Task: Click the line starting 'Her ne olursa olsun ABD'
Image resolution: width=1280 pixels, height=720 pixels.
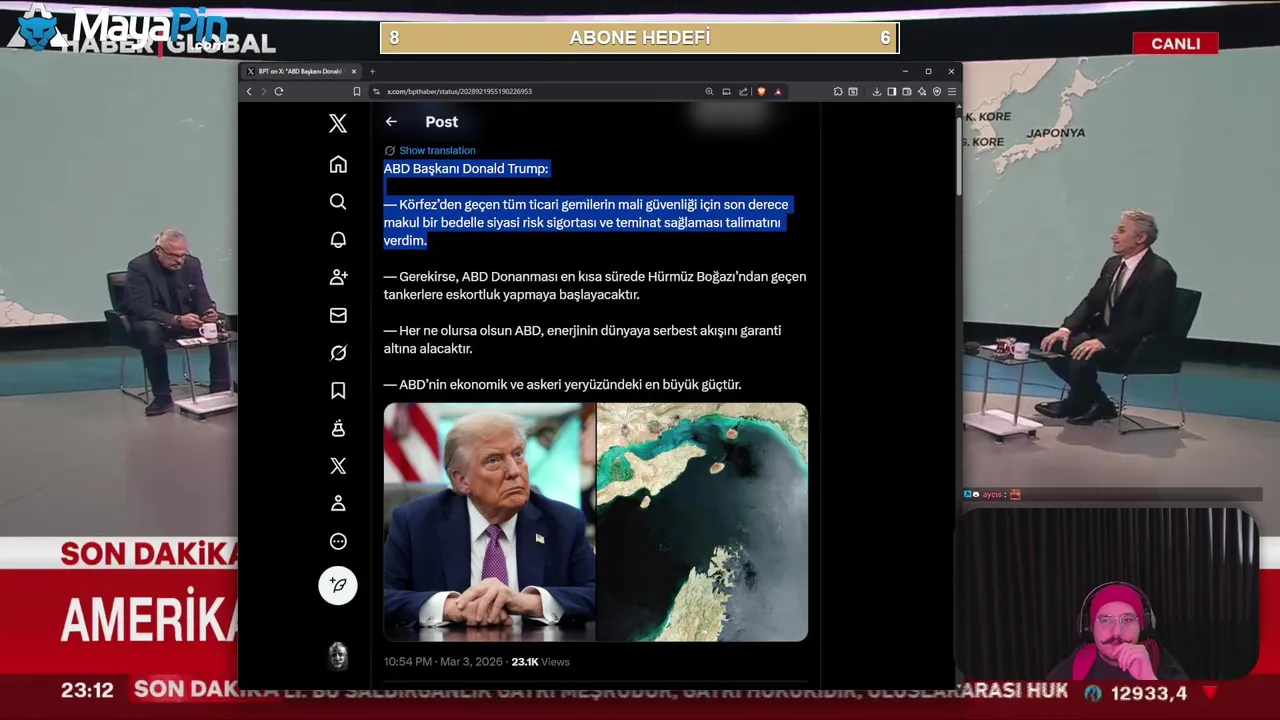Action: click(x=582, y=331)
